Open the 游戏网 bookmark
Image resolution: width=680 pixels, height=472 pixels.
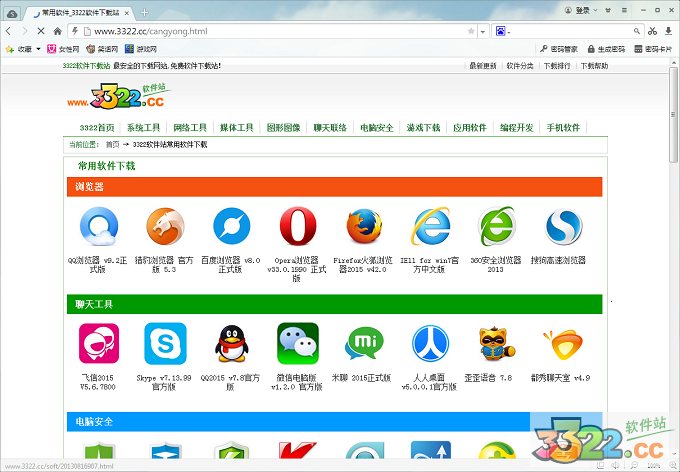point(141,49)
